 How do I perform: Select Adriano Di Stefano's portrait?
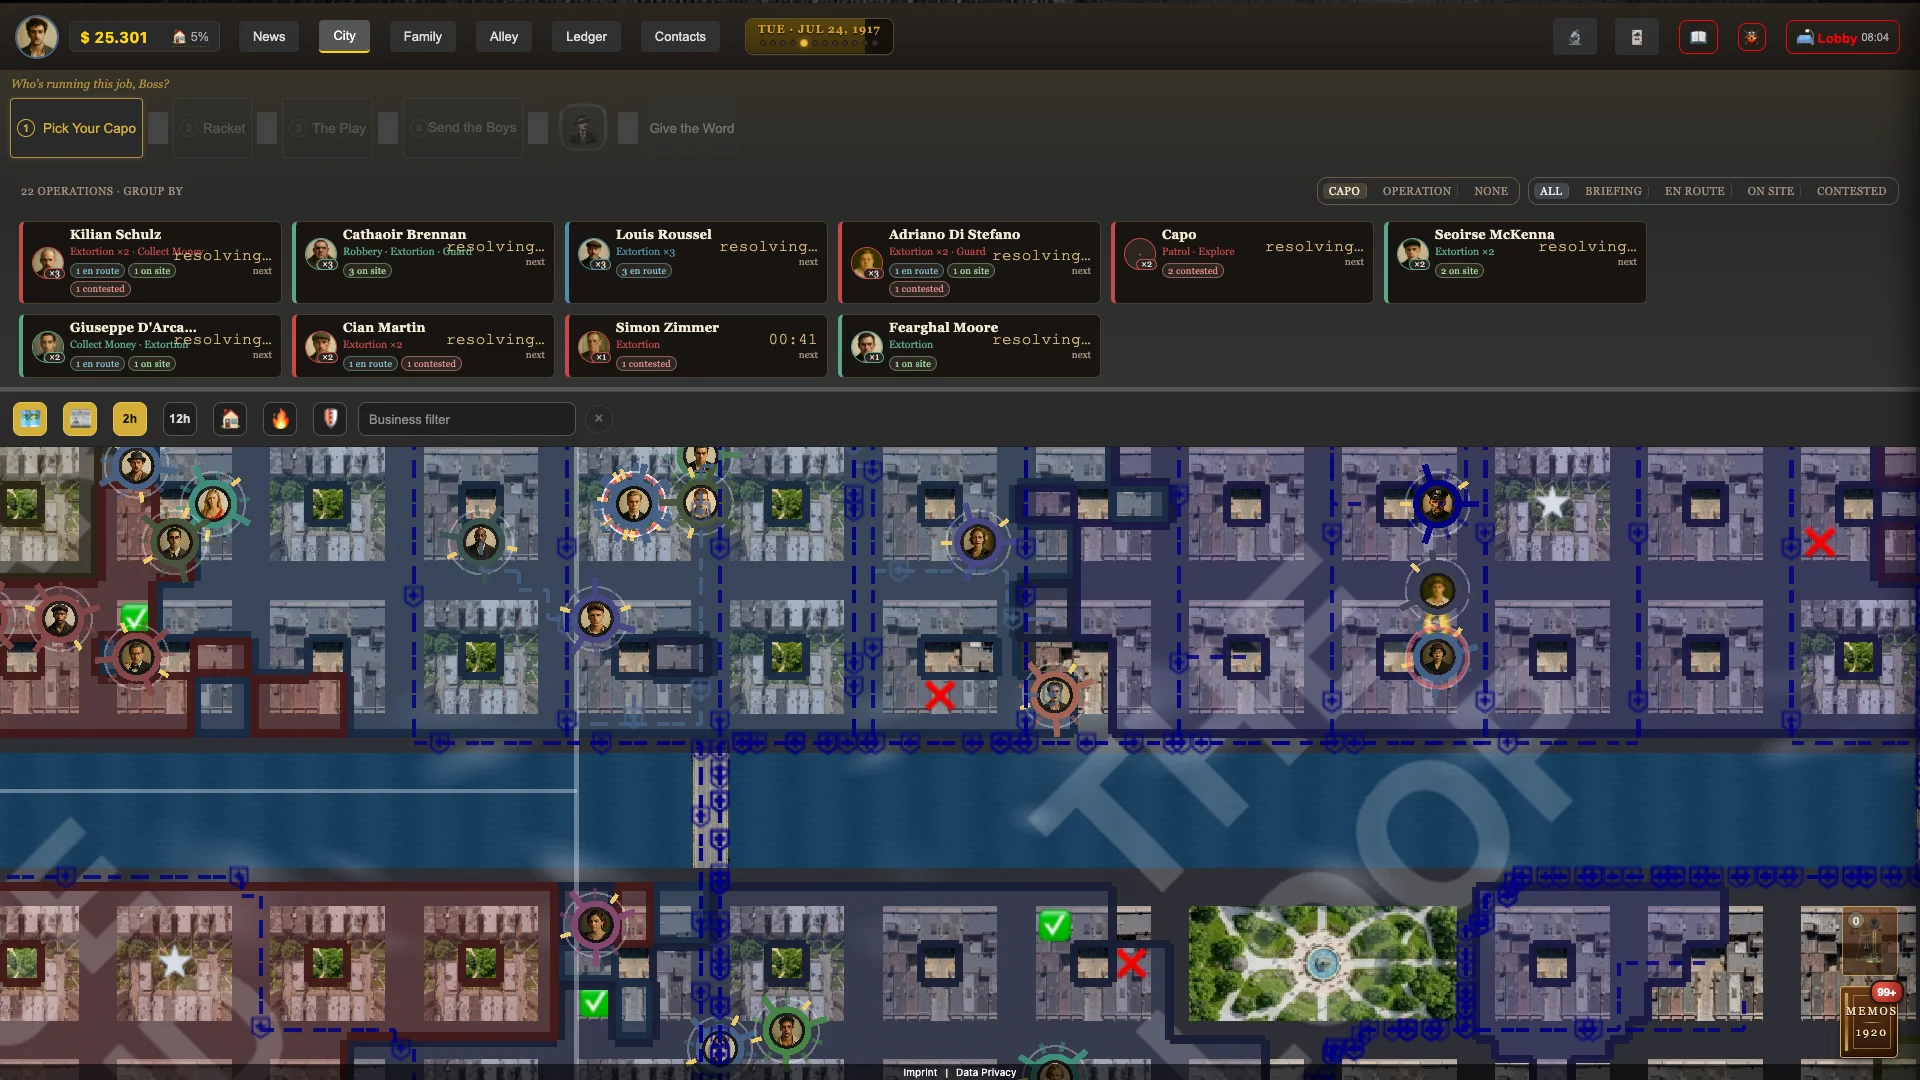[x=867, y=262]
